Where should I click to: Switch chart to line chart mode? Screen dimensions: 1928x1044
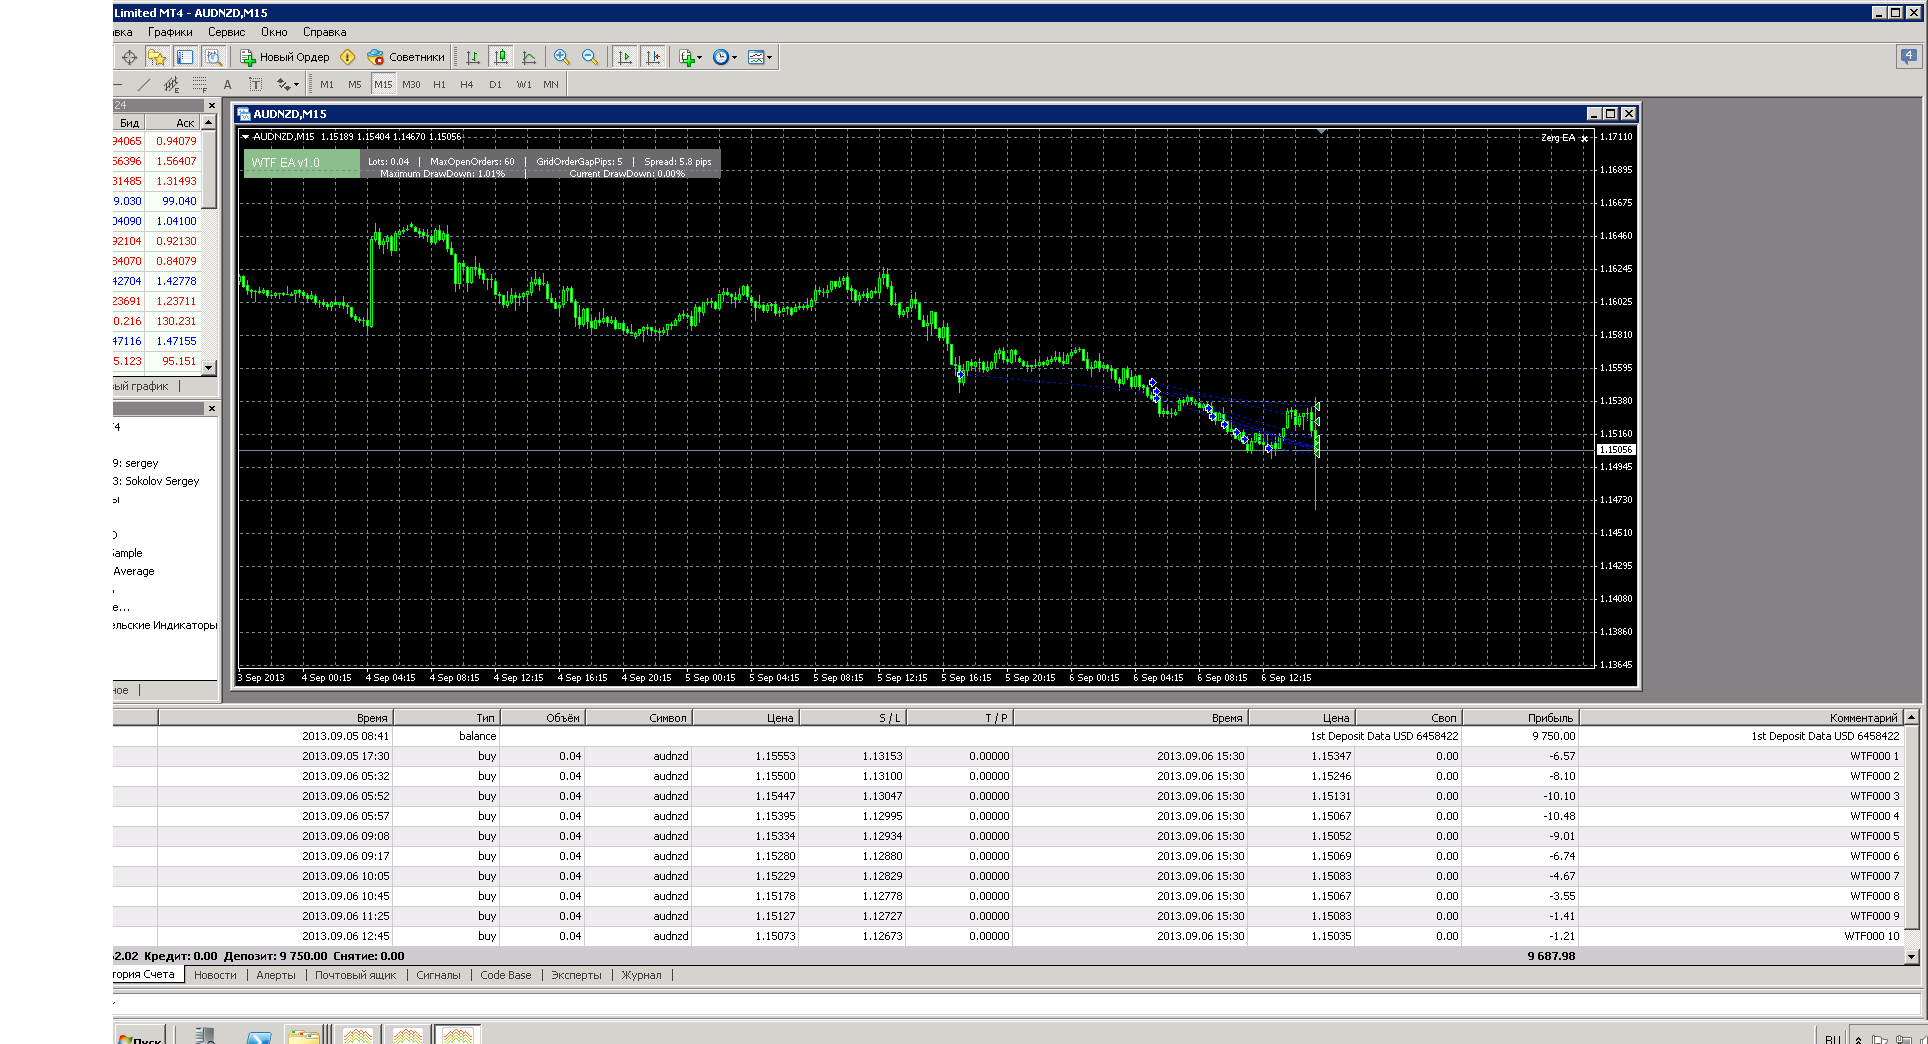coord(529,57)
